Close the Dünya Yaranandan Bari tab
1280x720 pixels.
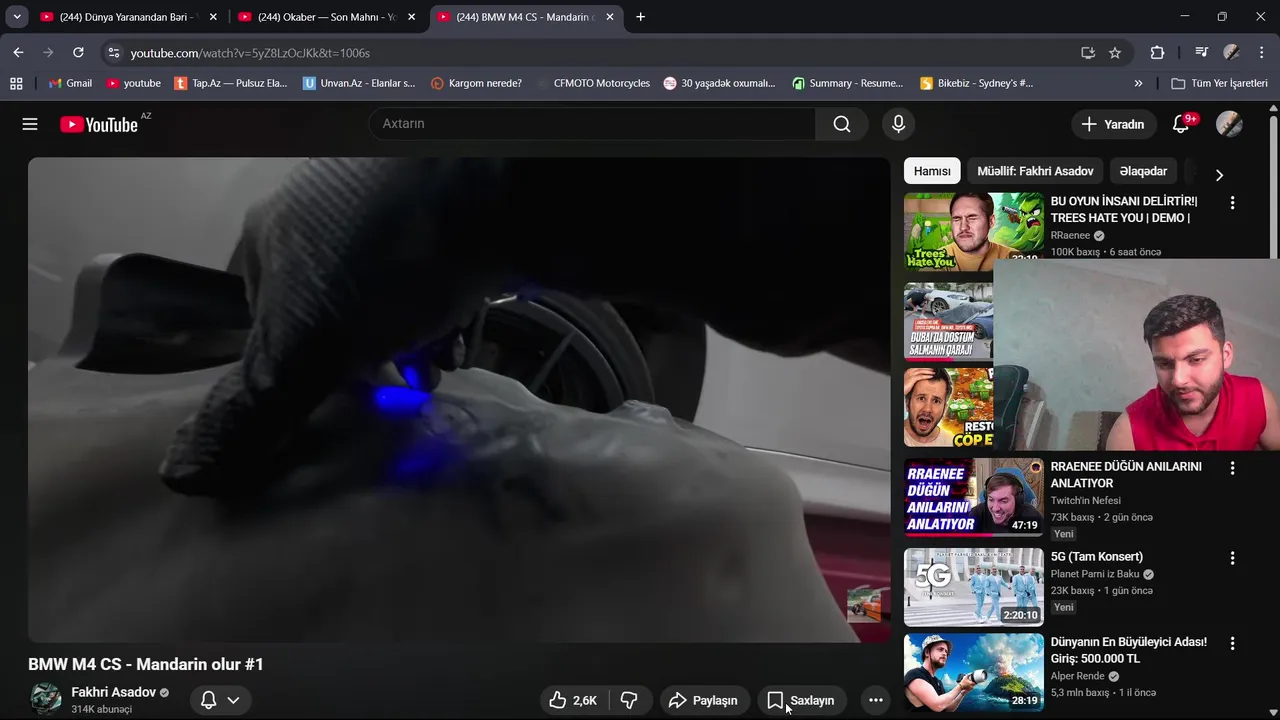point(213,17)
